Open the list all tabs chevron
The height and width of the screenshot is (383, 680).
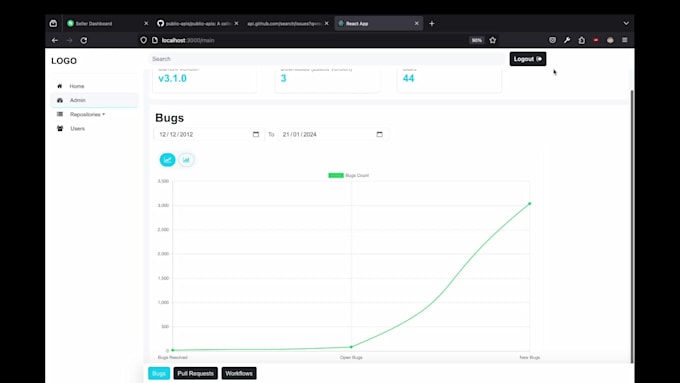pos(626,23)
